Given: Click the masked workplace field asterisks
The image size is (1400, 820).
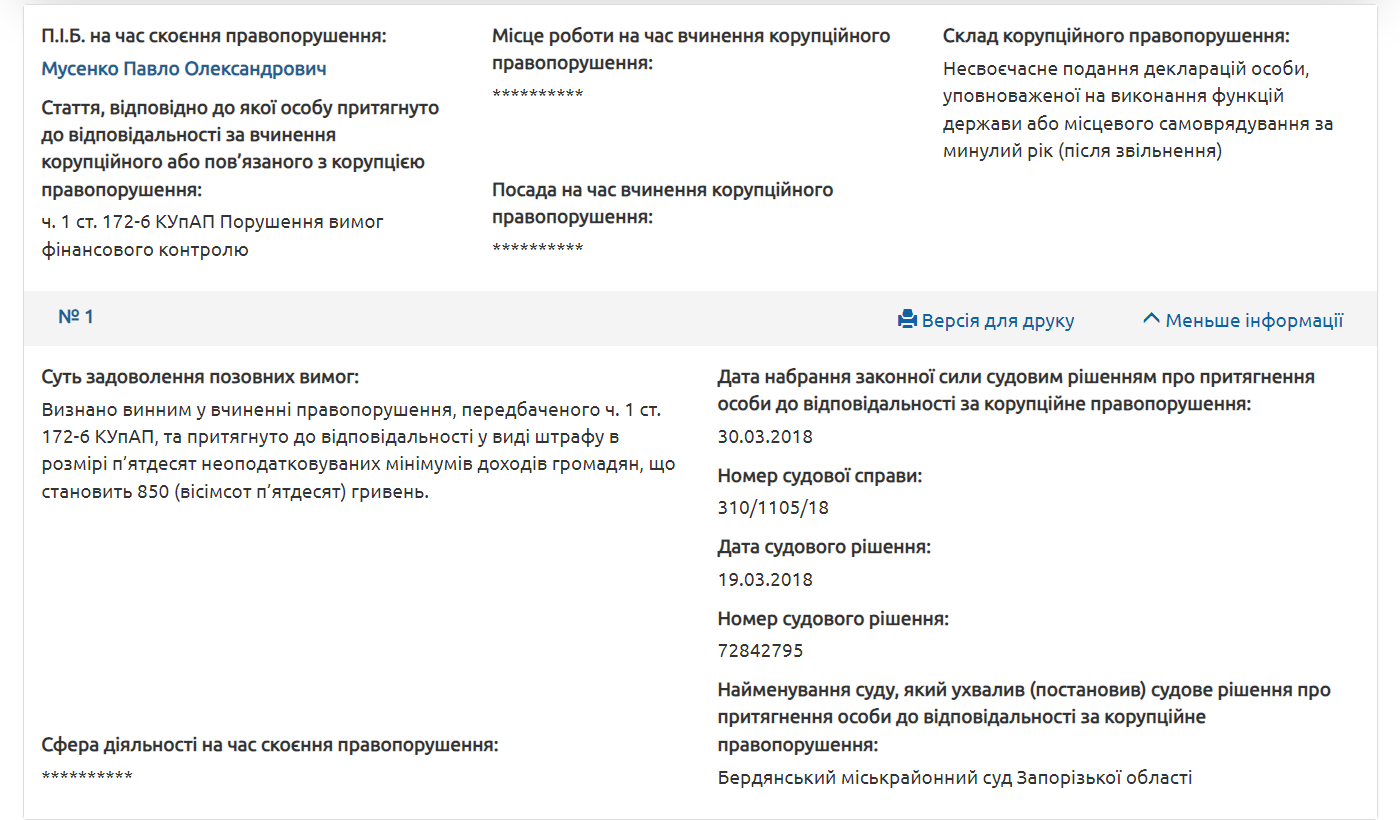Looking at the screenshot, I should point(536,95).
